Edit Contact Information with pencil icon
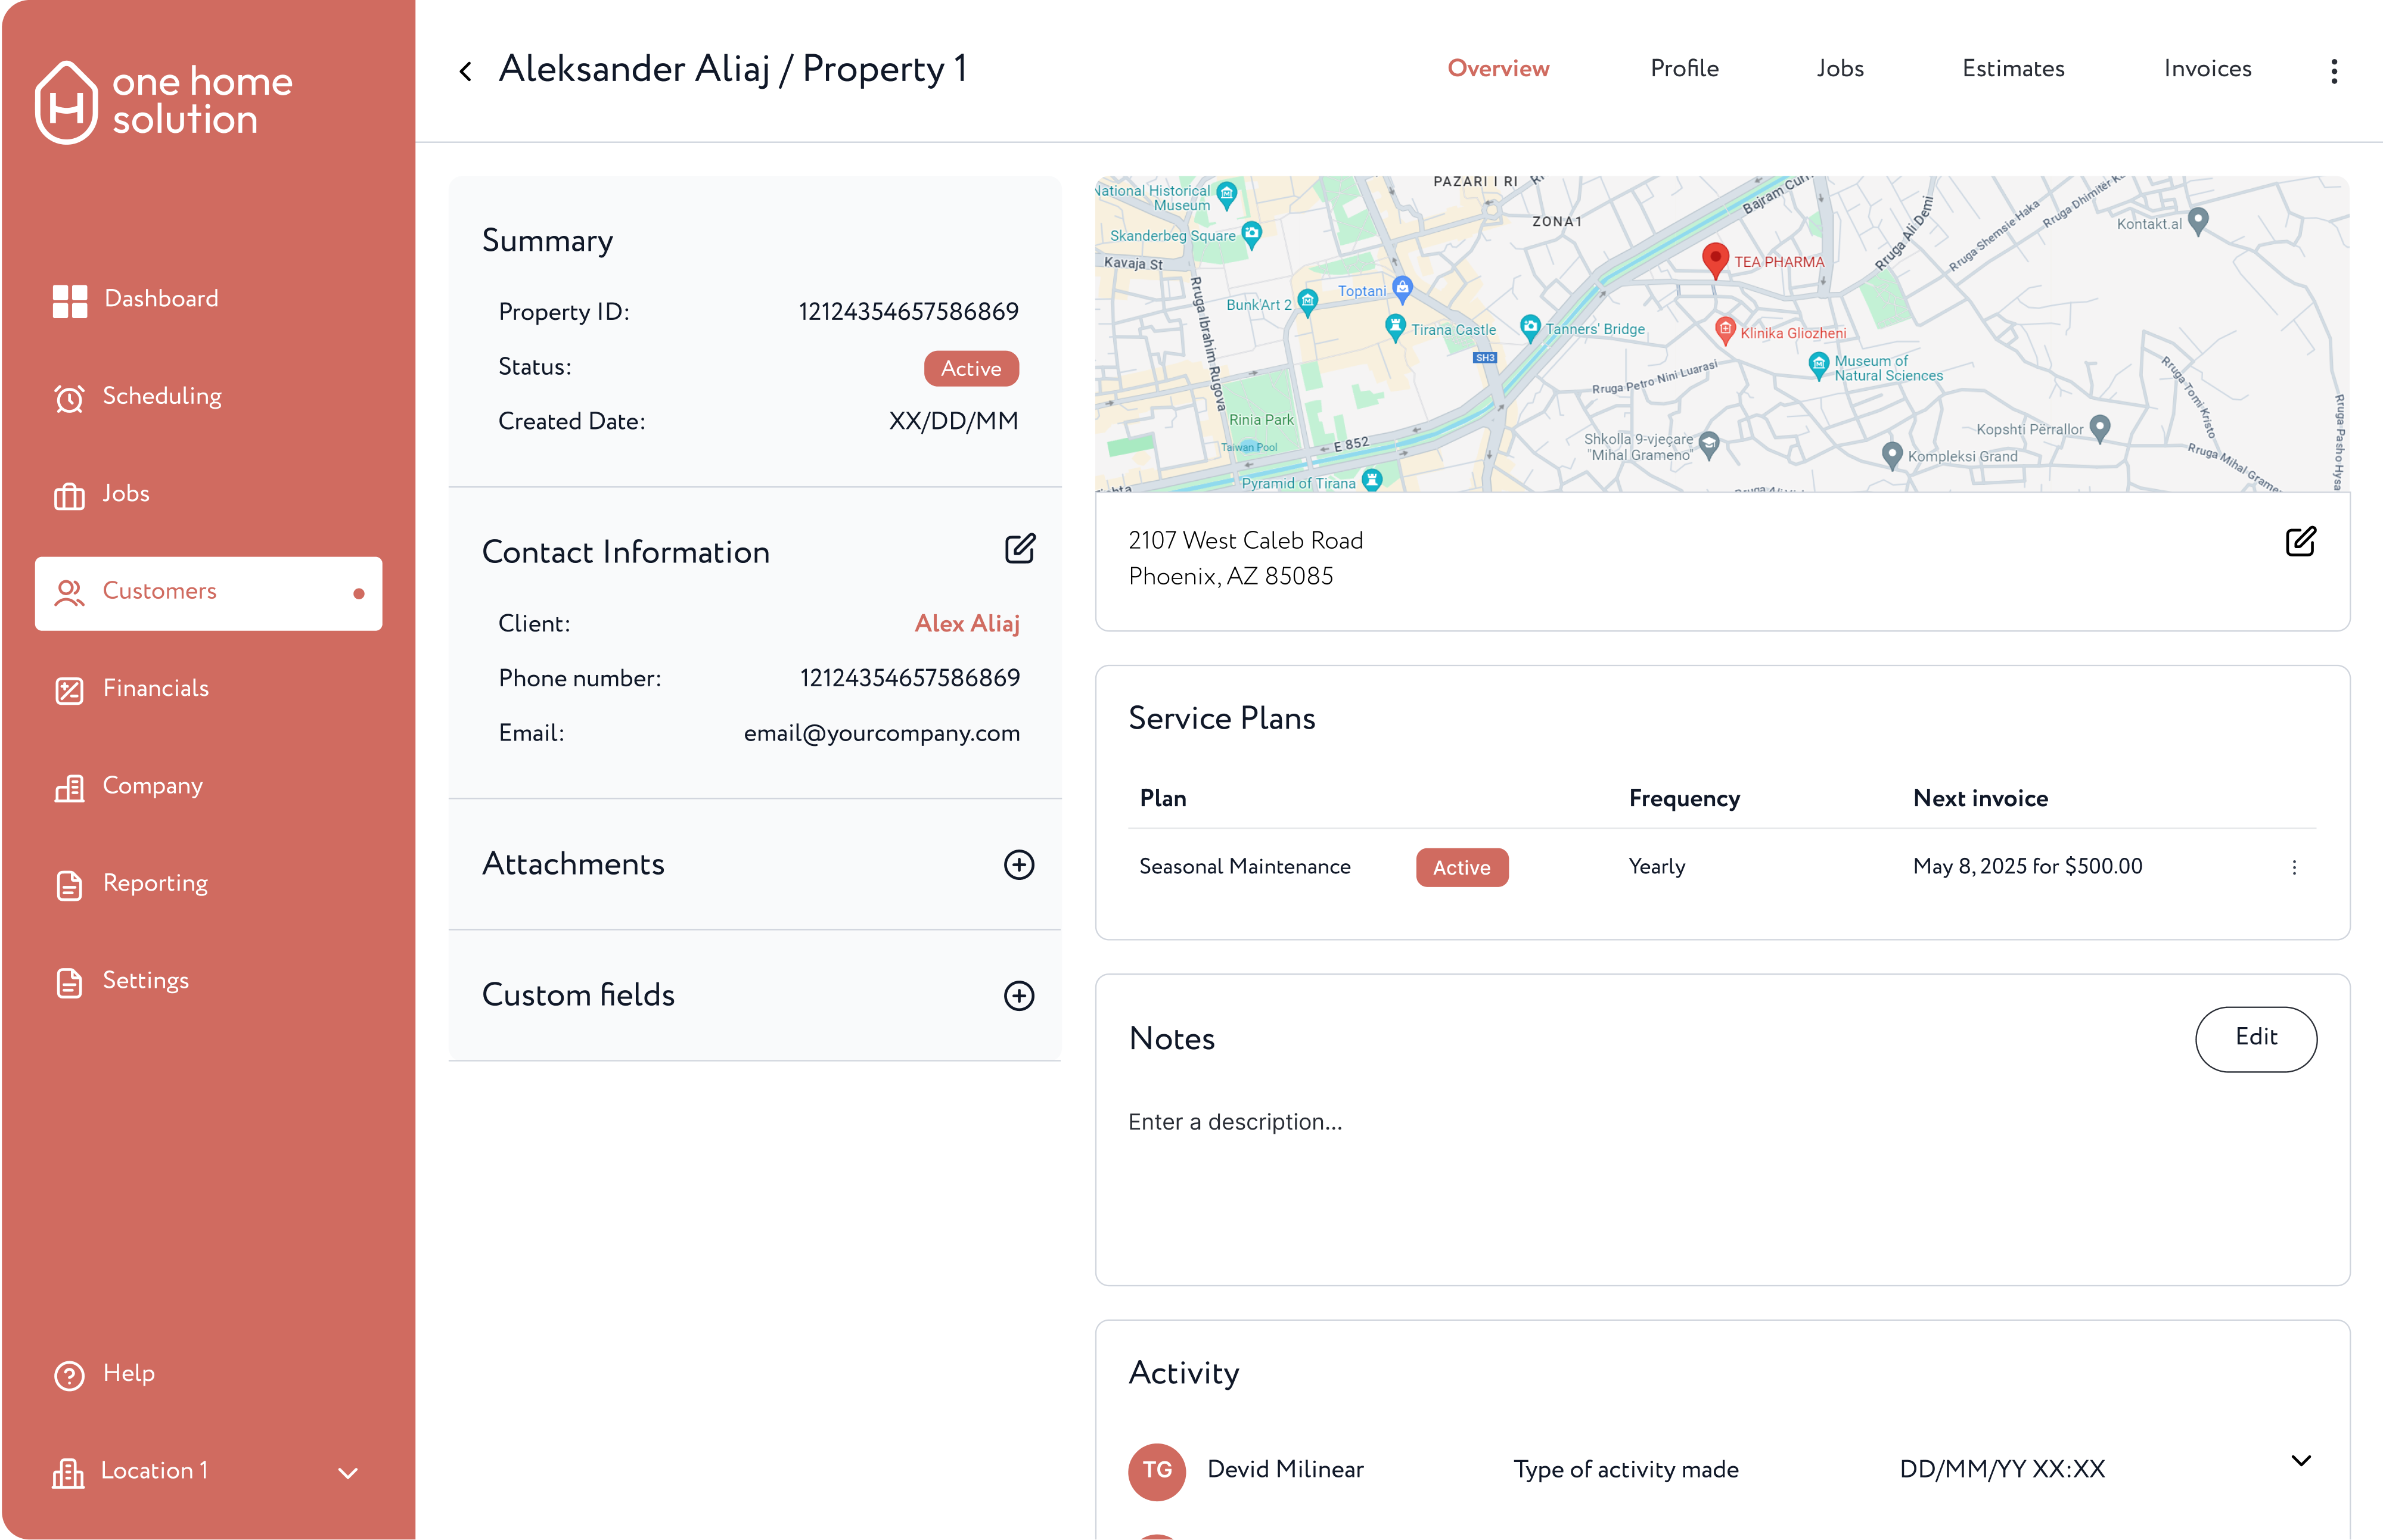The width and height of the screenshot is (2383, 1540). pyautogui.click(x=1019, y=549)
